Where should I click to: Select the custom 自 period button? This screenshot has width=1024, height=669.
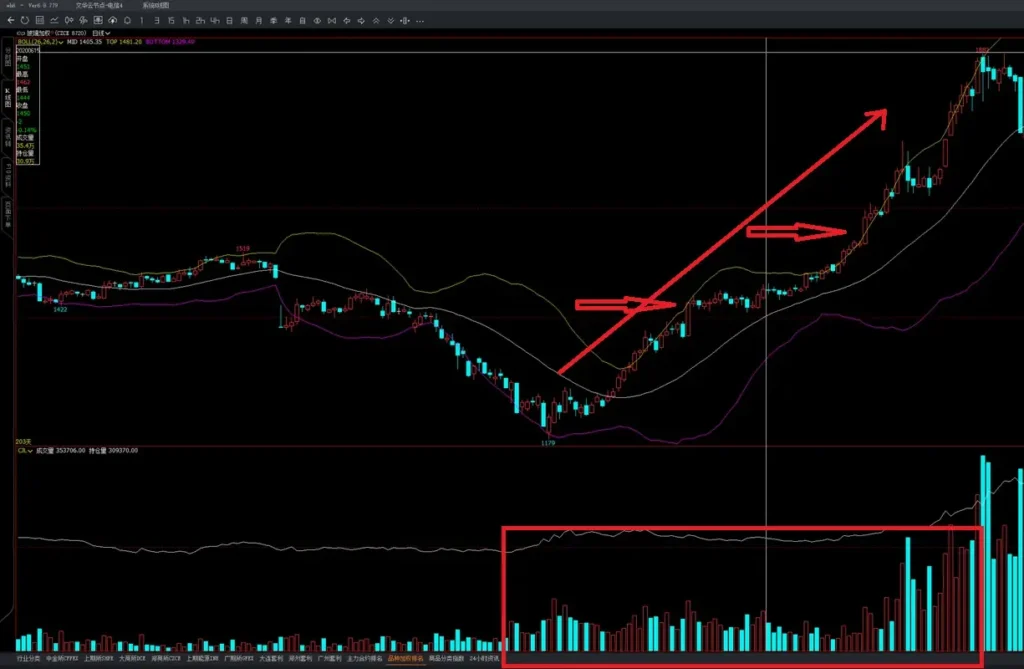[302, 21]
